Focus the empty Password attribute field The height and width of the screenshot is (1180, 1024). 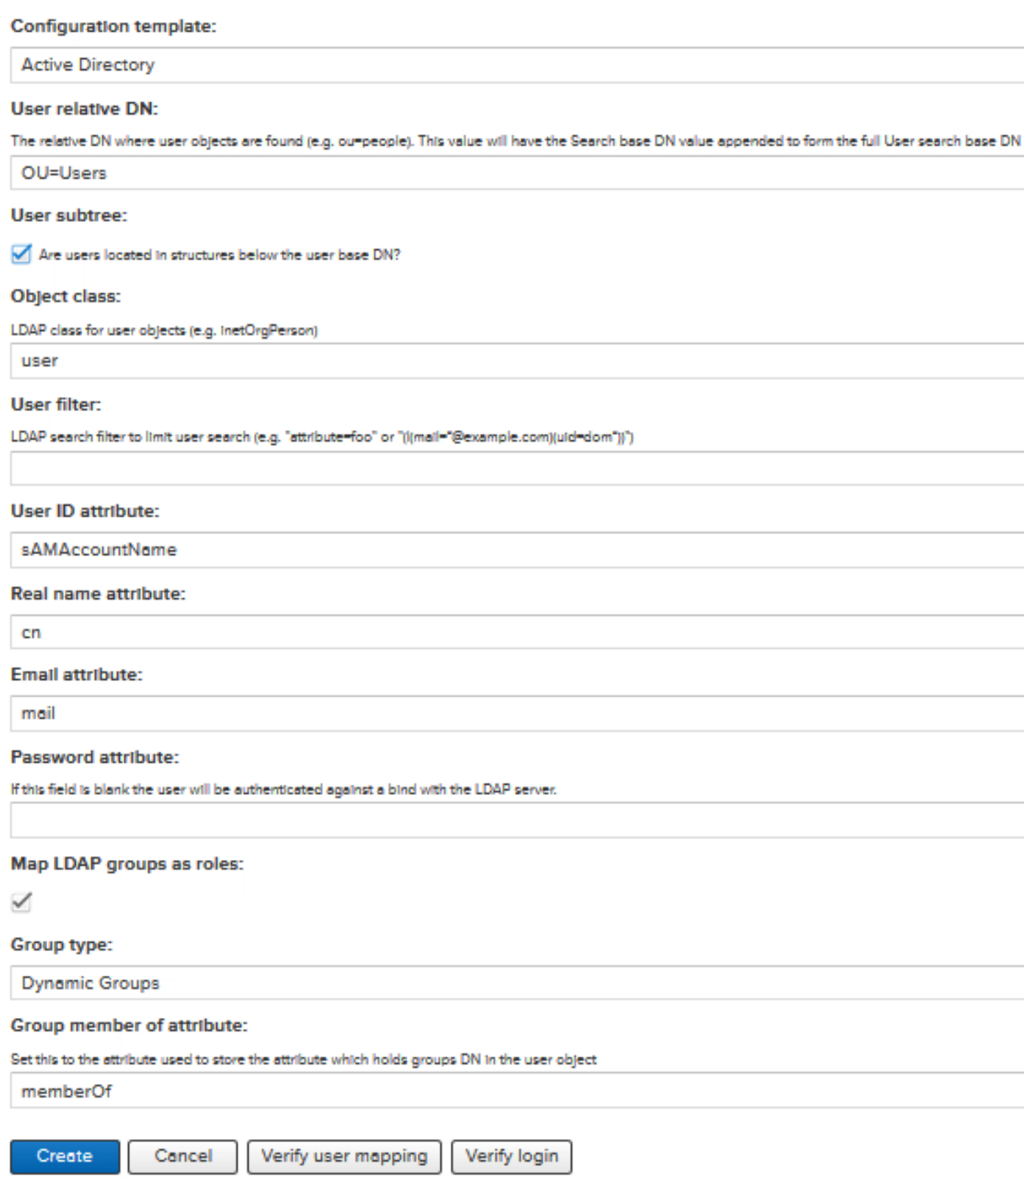pyautogui.click(x=517, y=820)
